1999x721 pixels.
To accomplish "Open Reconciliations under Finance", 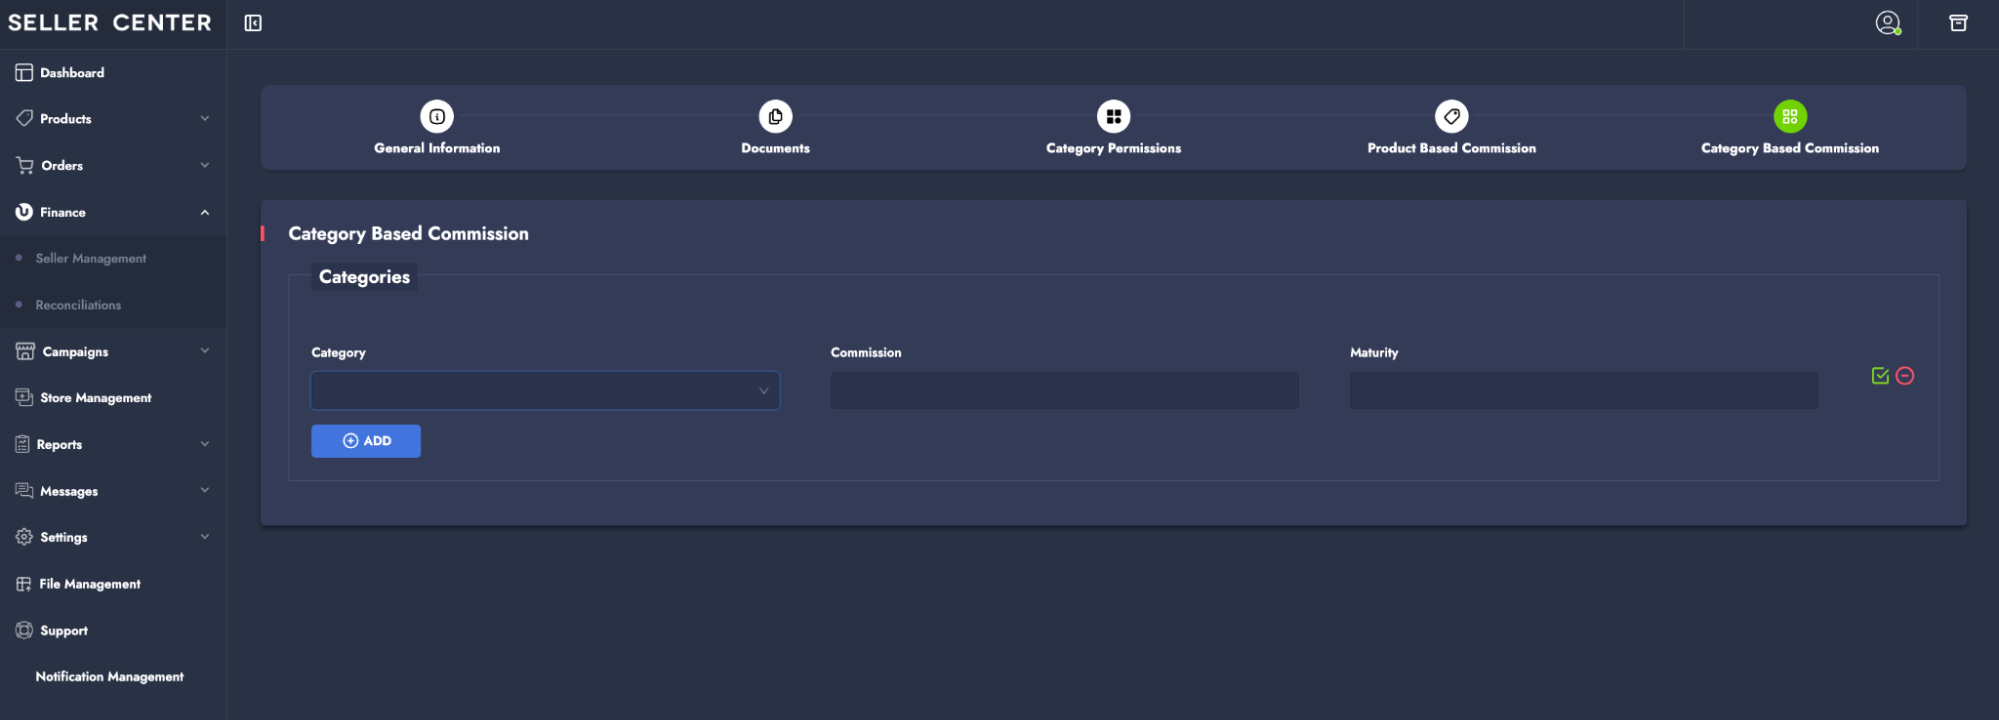I will tap(78, 305).
